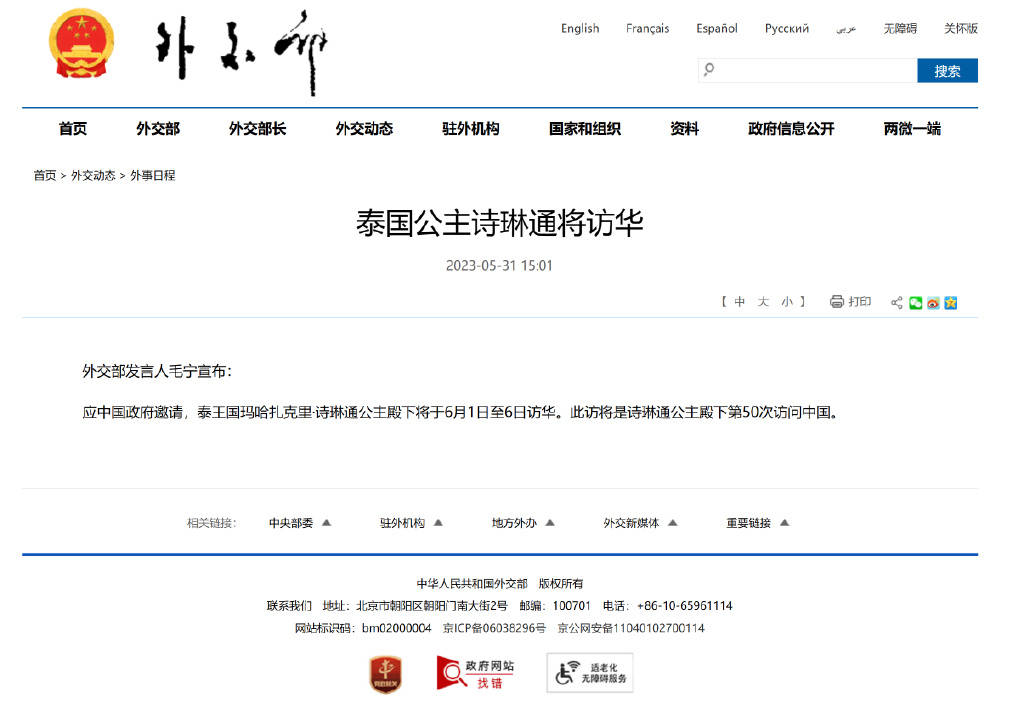Click the QQ Zone star share icon
The height and width of the screenshot is (723, 1024).
click(x=951, y=303)
